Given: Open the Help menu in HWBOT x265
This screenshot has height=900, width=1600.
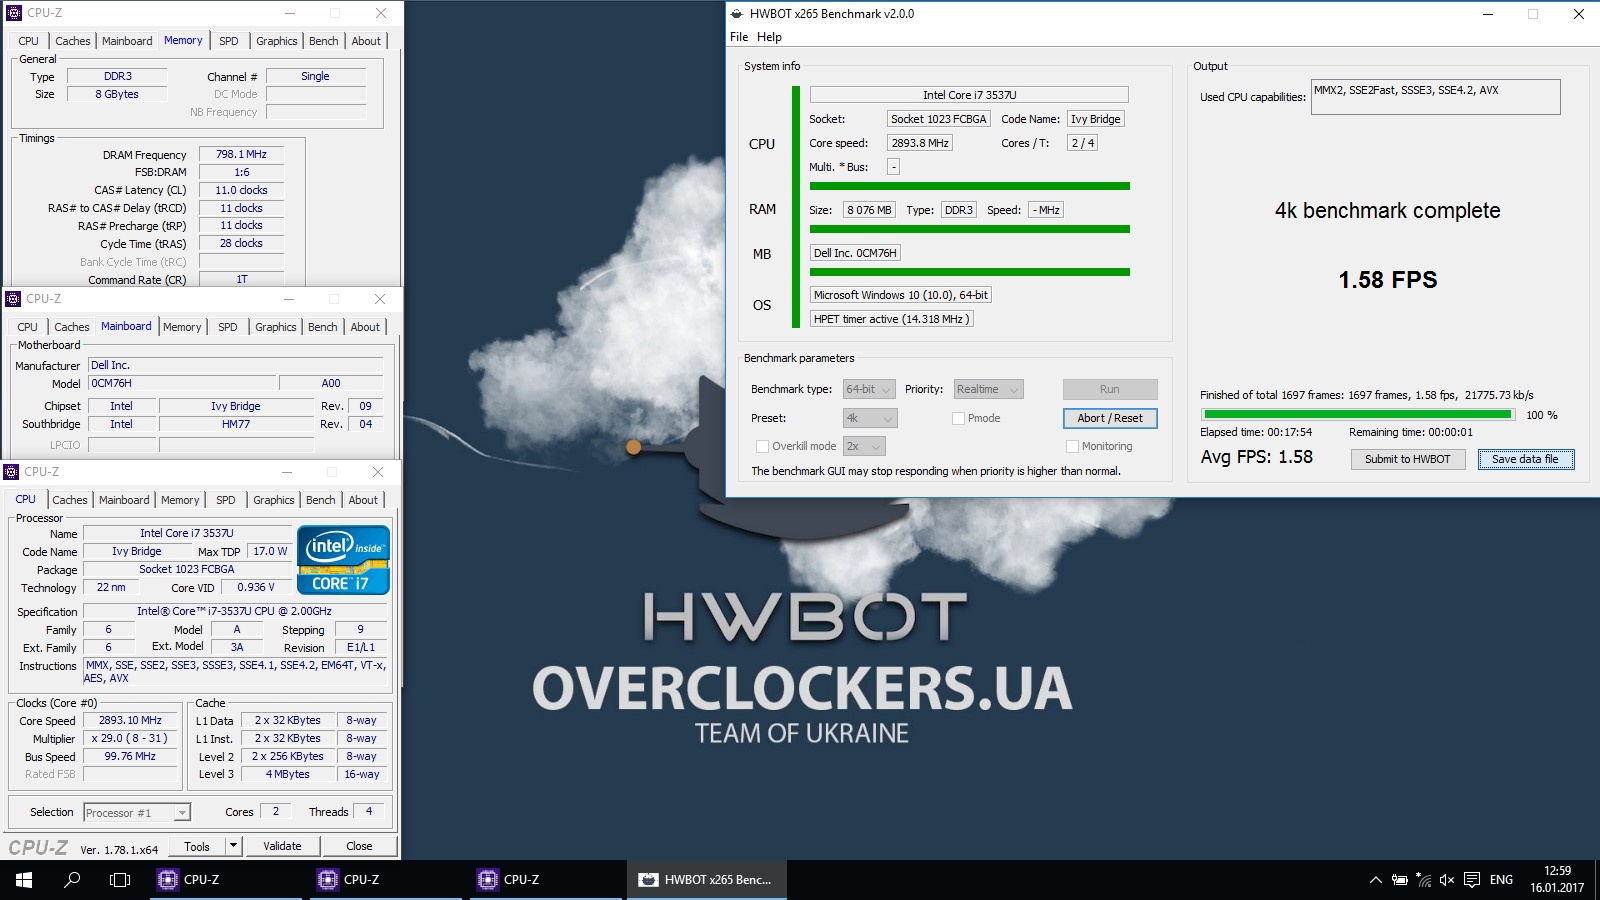Looking at the screenshot, I should coord(769,37).
